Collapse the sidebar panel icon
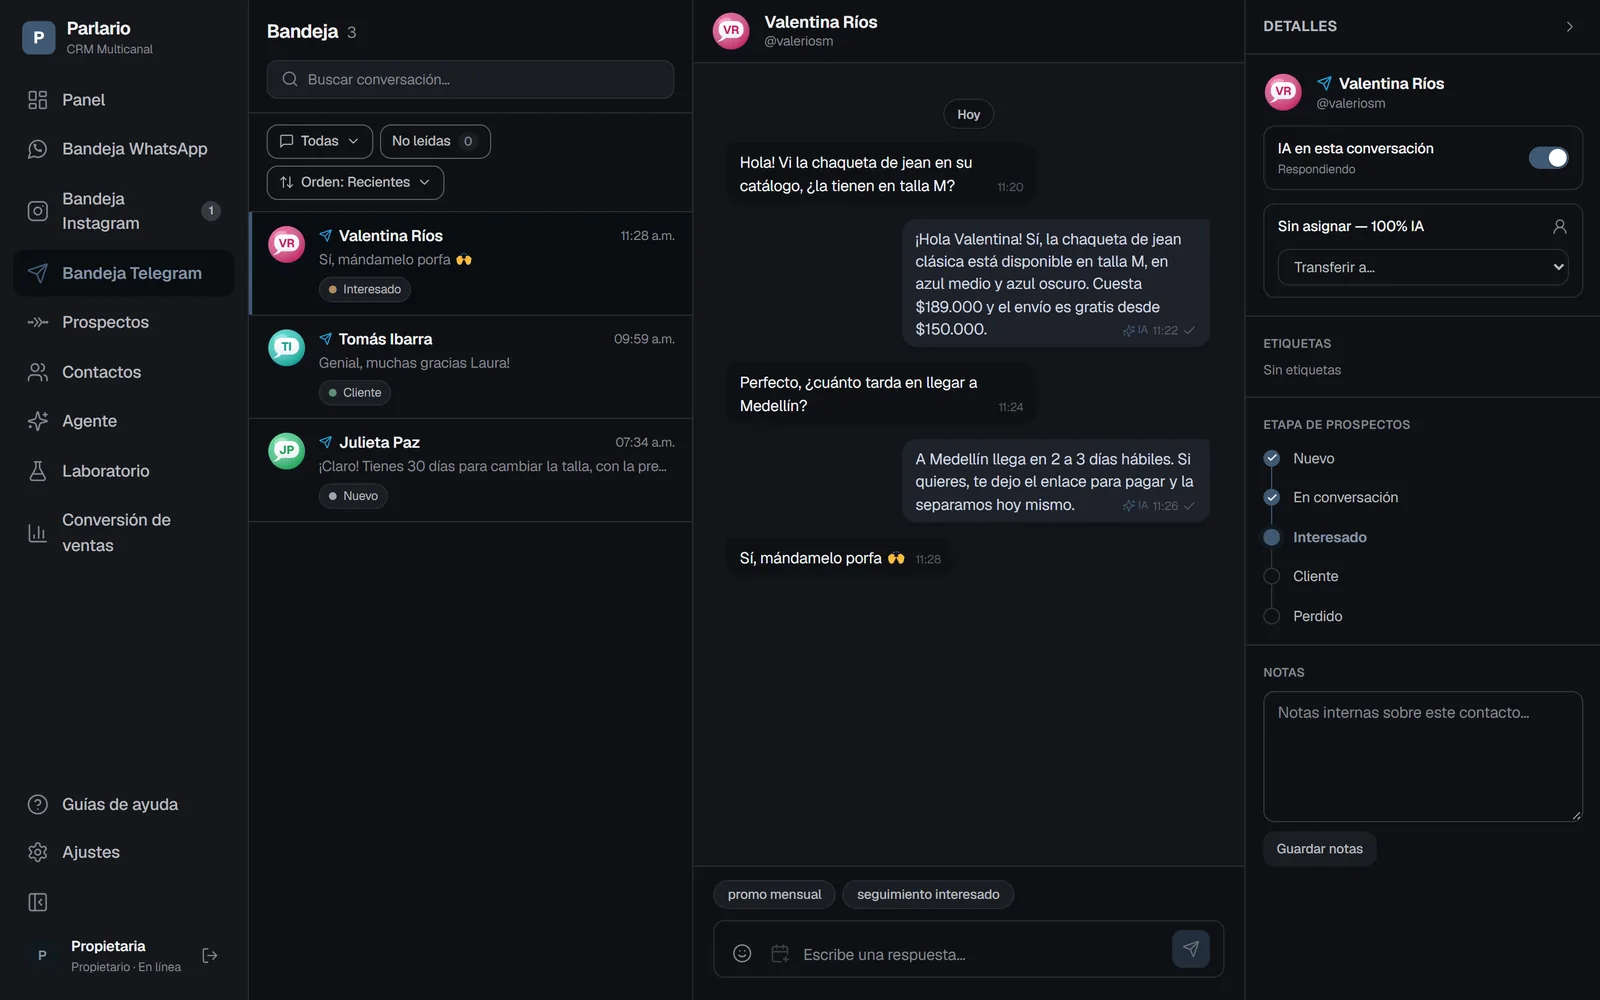The image size is (1600, 1000). [x=38, y=902]
